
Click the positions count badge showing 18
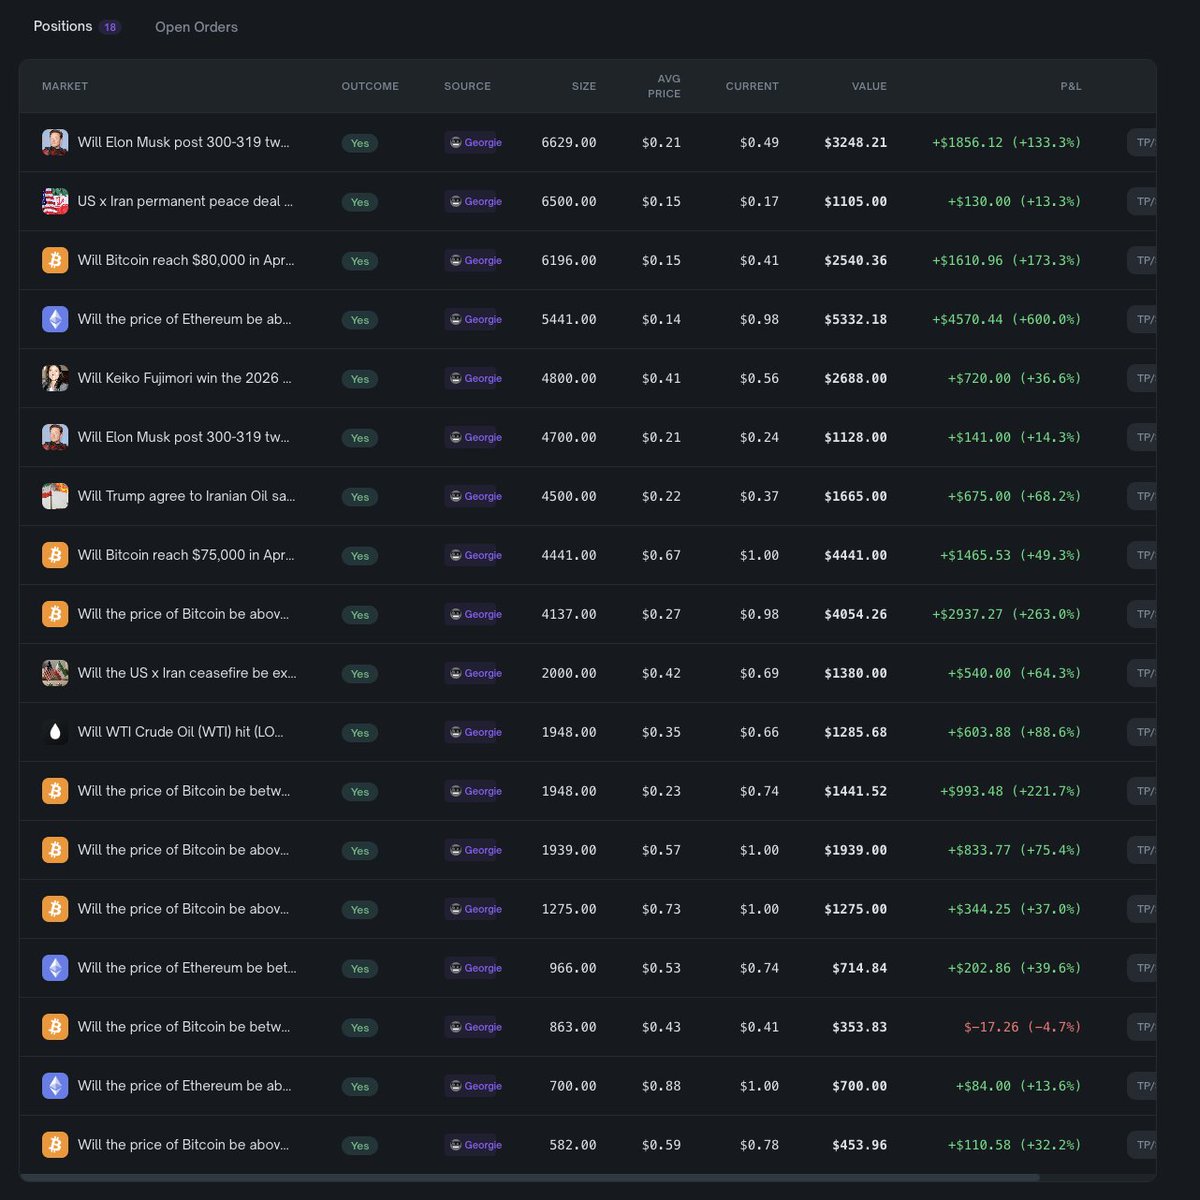[x=110, y=27]
